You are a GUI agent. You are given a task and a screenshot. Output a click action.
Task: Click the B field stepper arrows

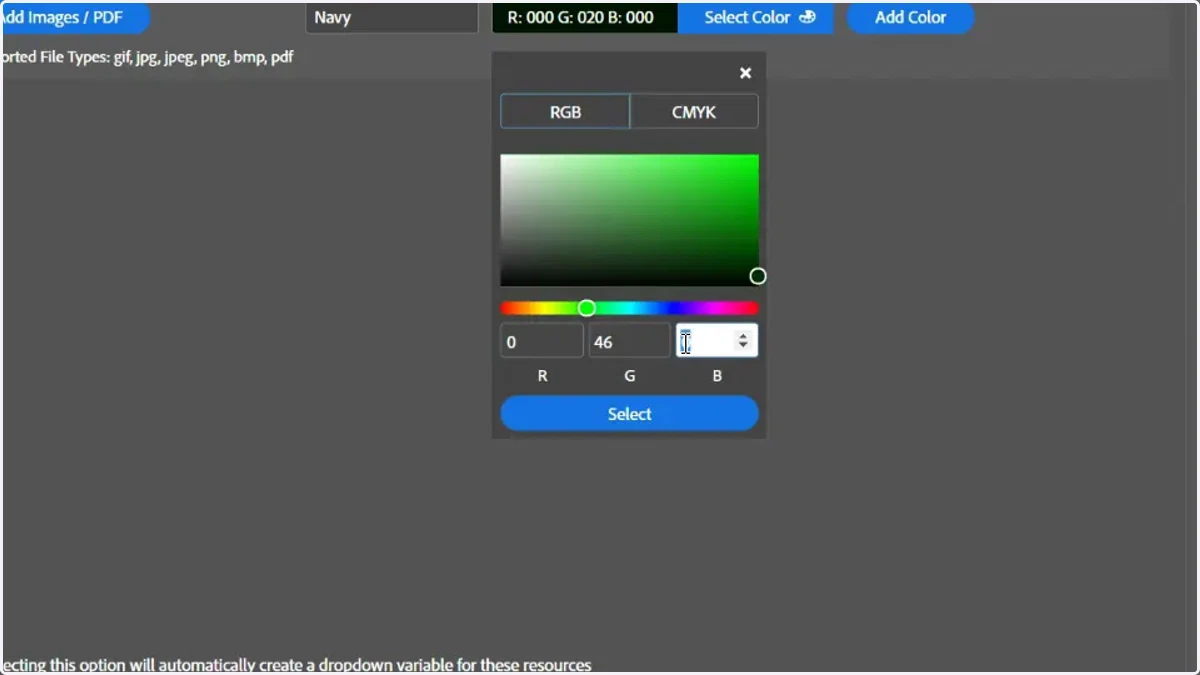742,341
